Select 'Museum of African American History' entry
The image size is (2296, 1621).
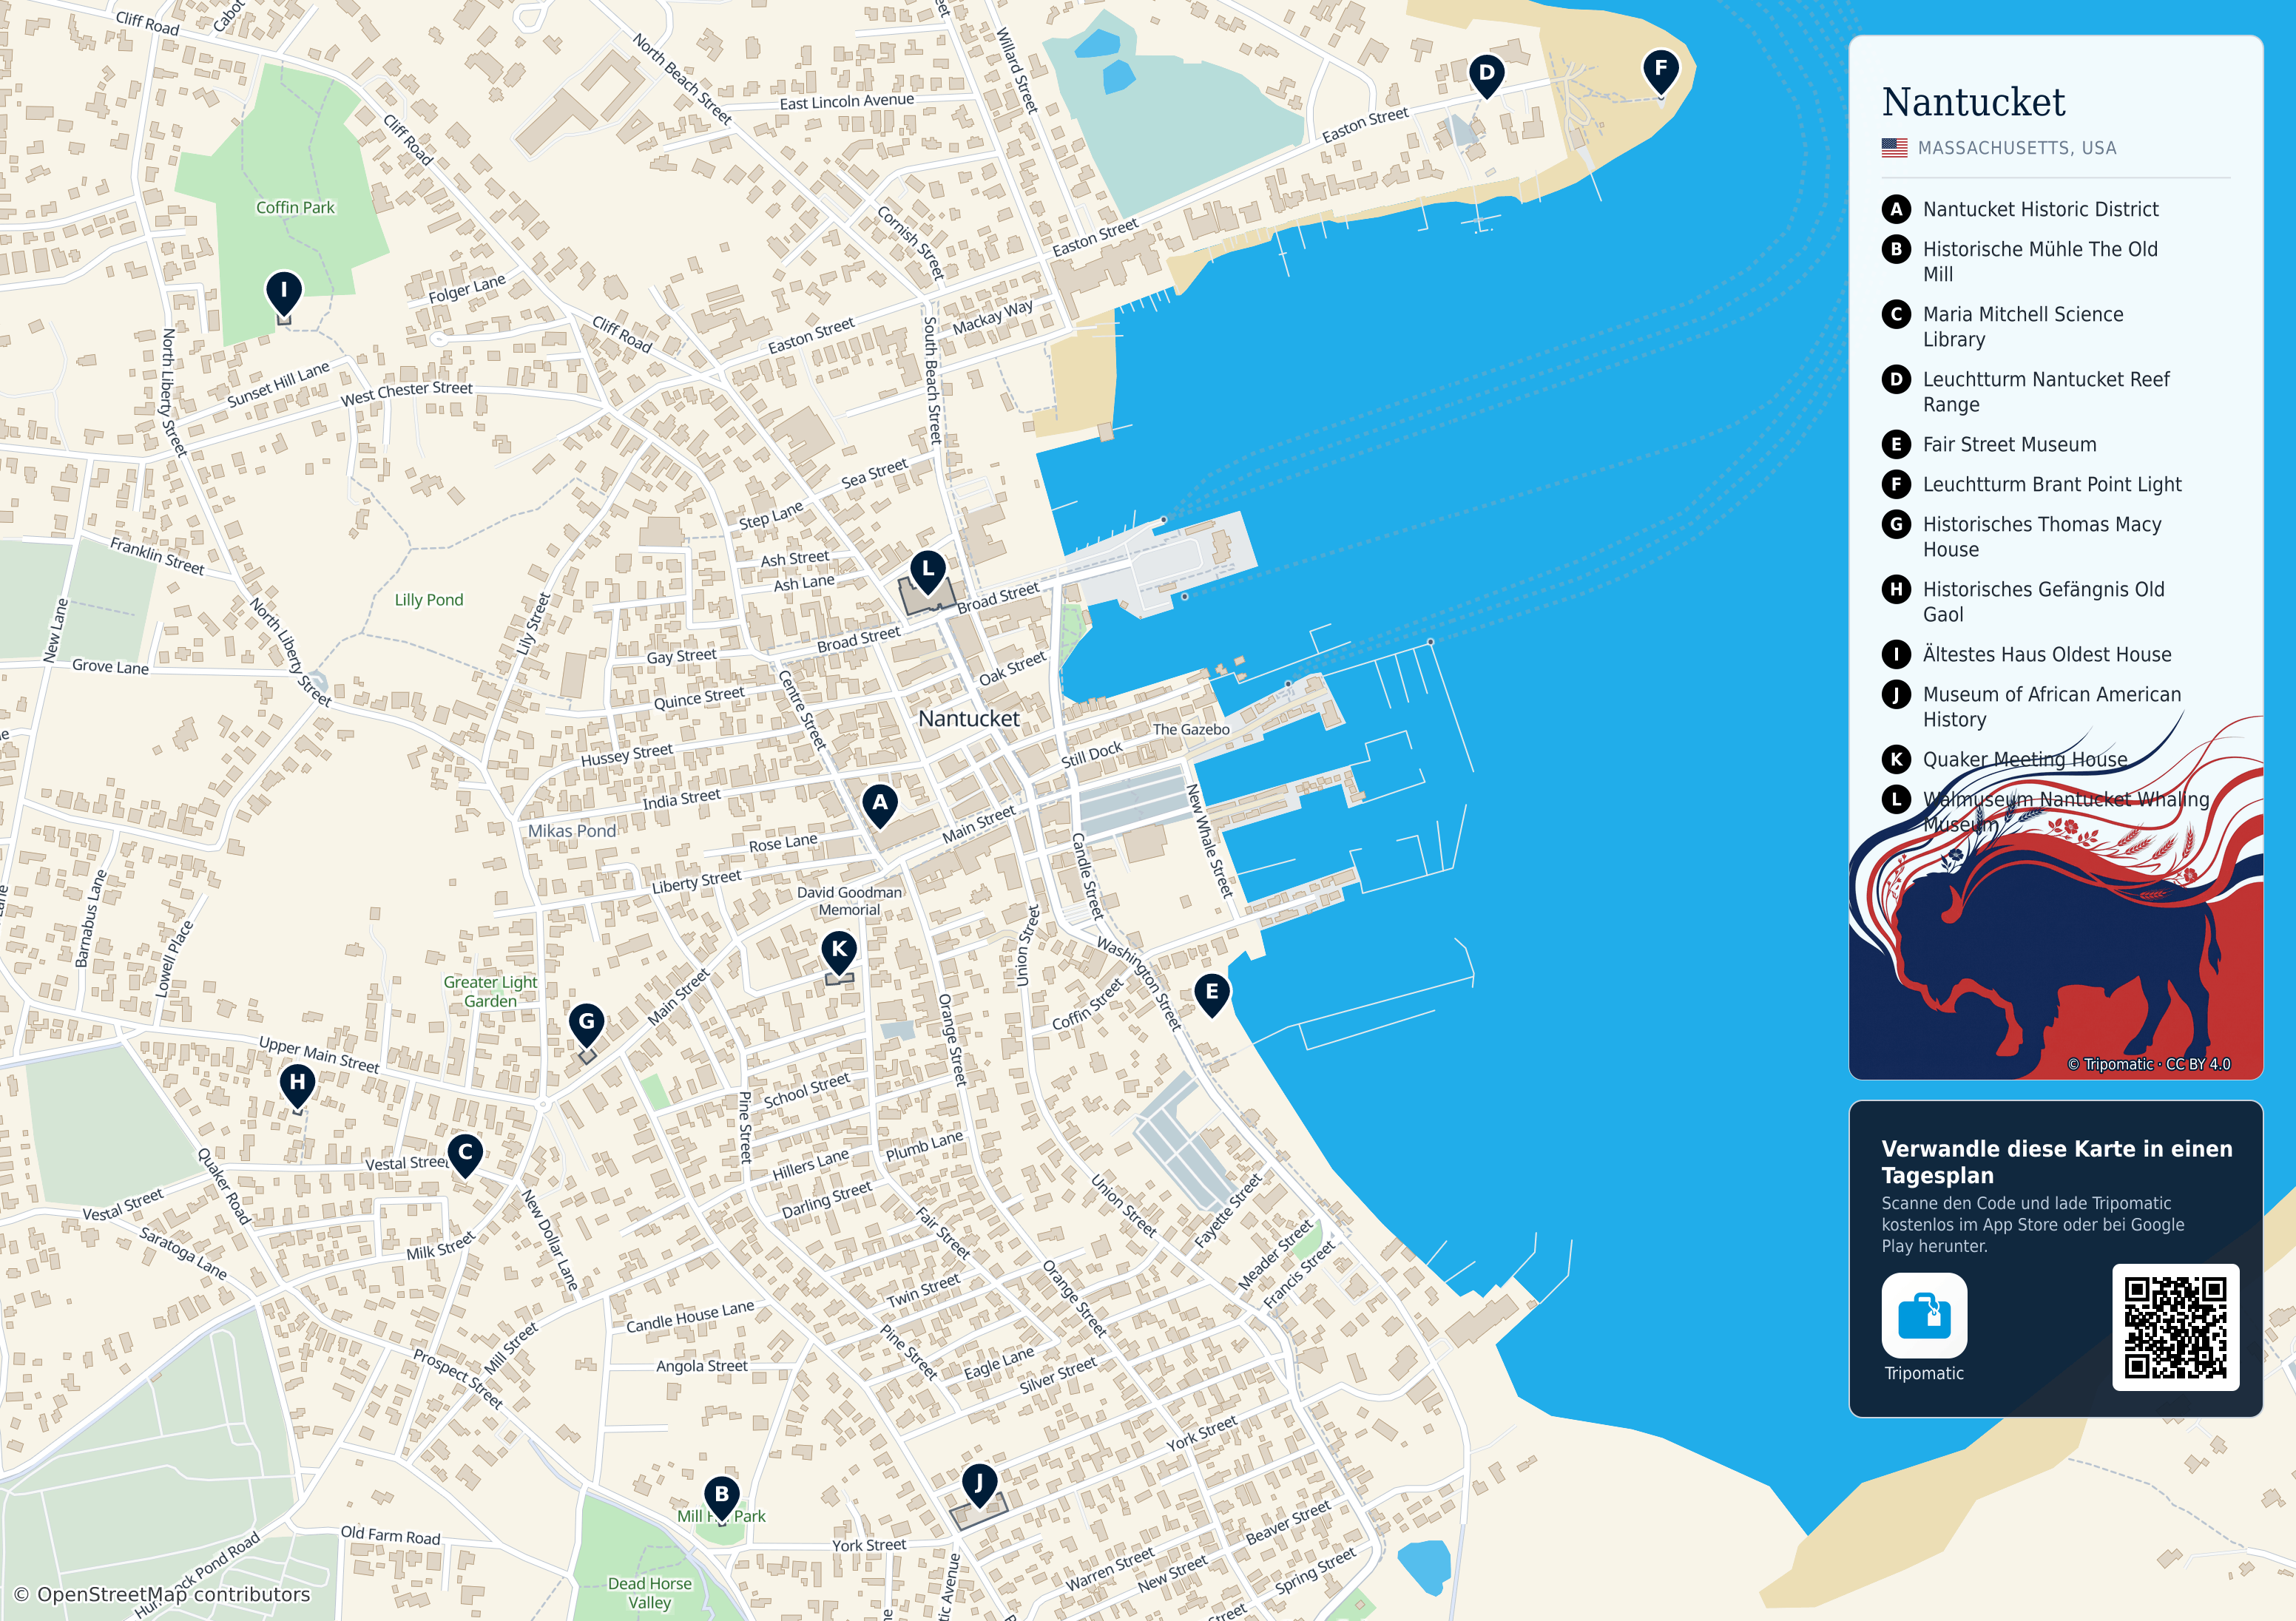(x=2052, y=706)
